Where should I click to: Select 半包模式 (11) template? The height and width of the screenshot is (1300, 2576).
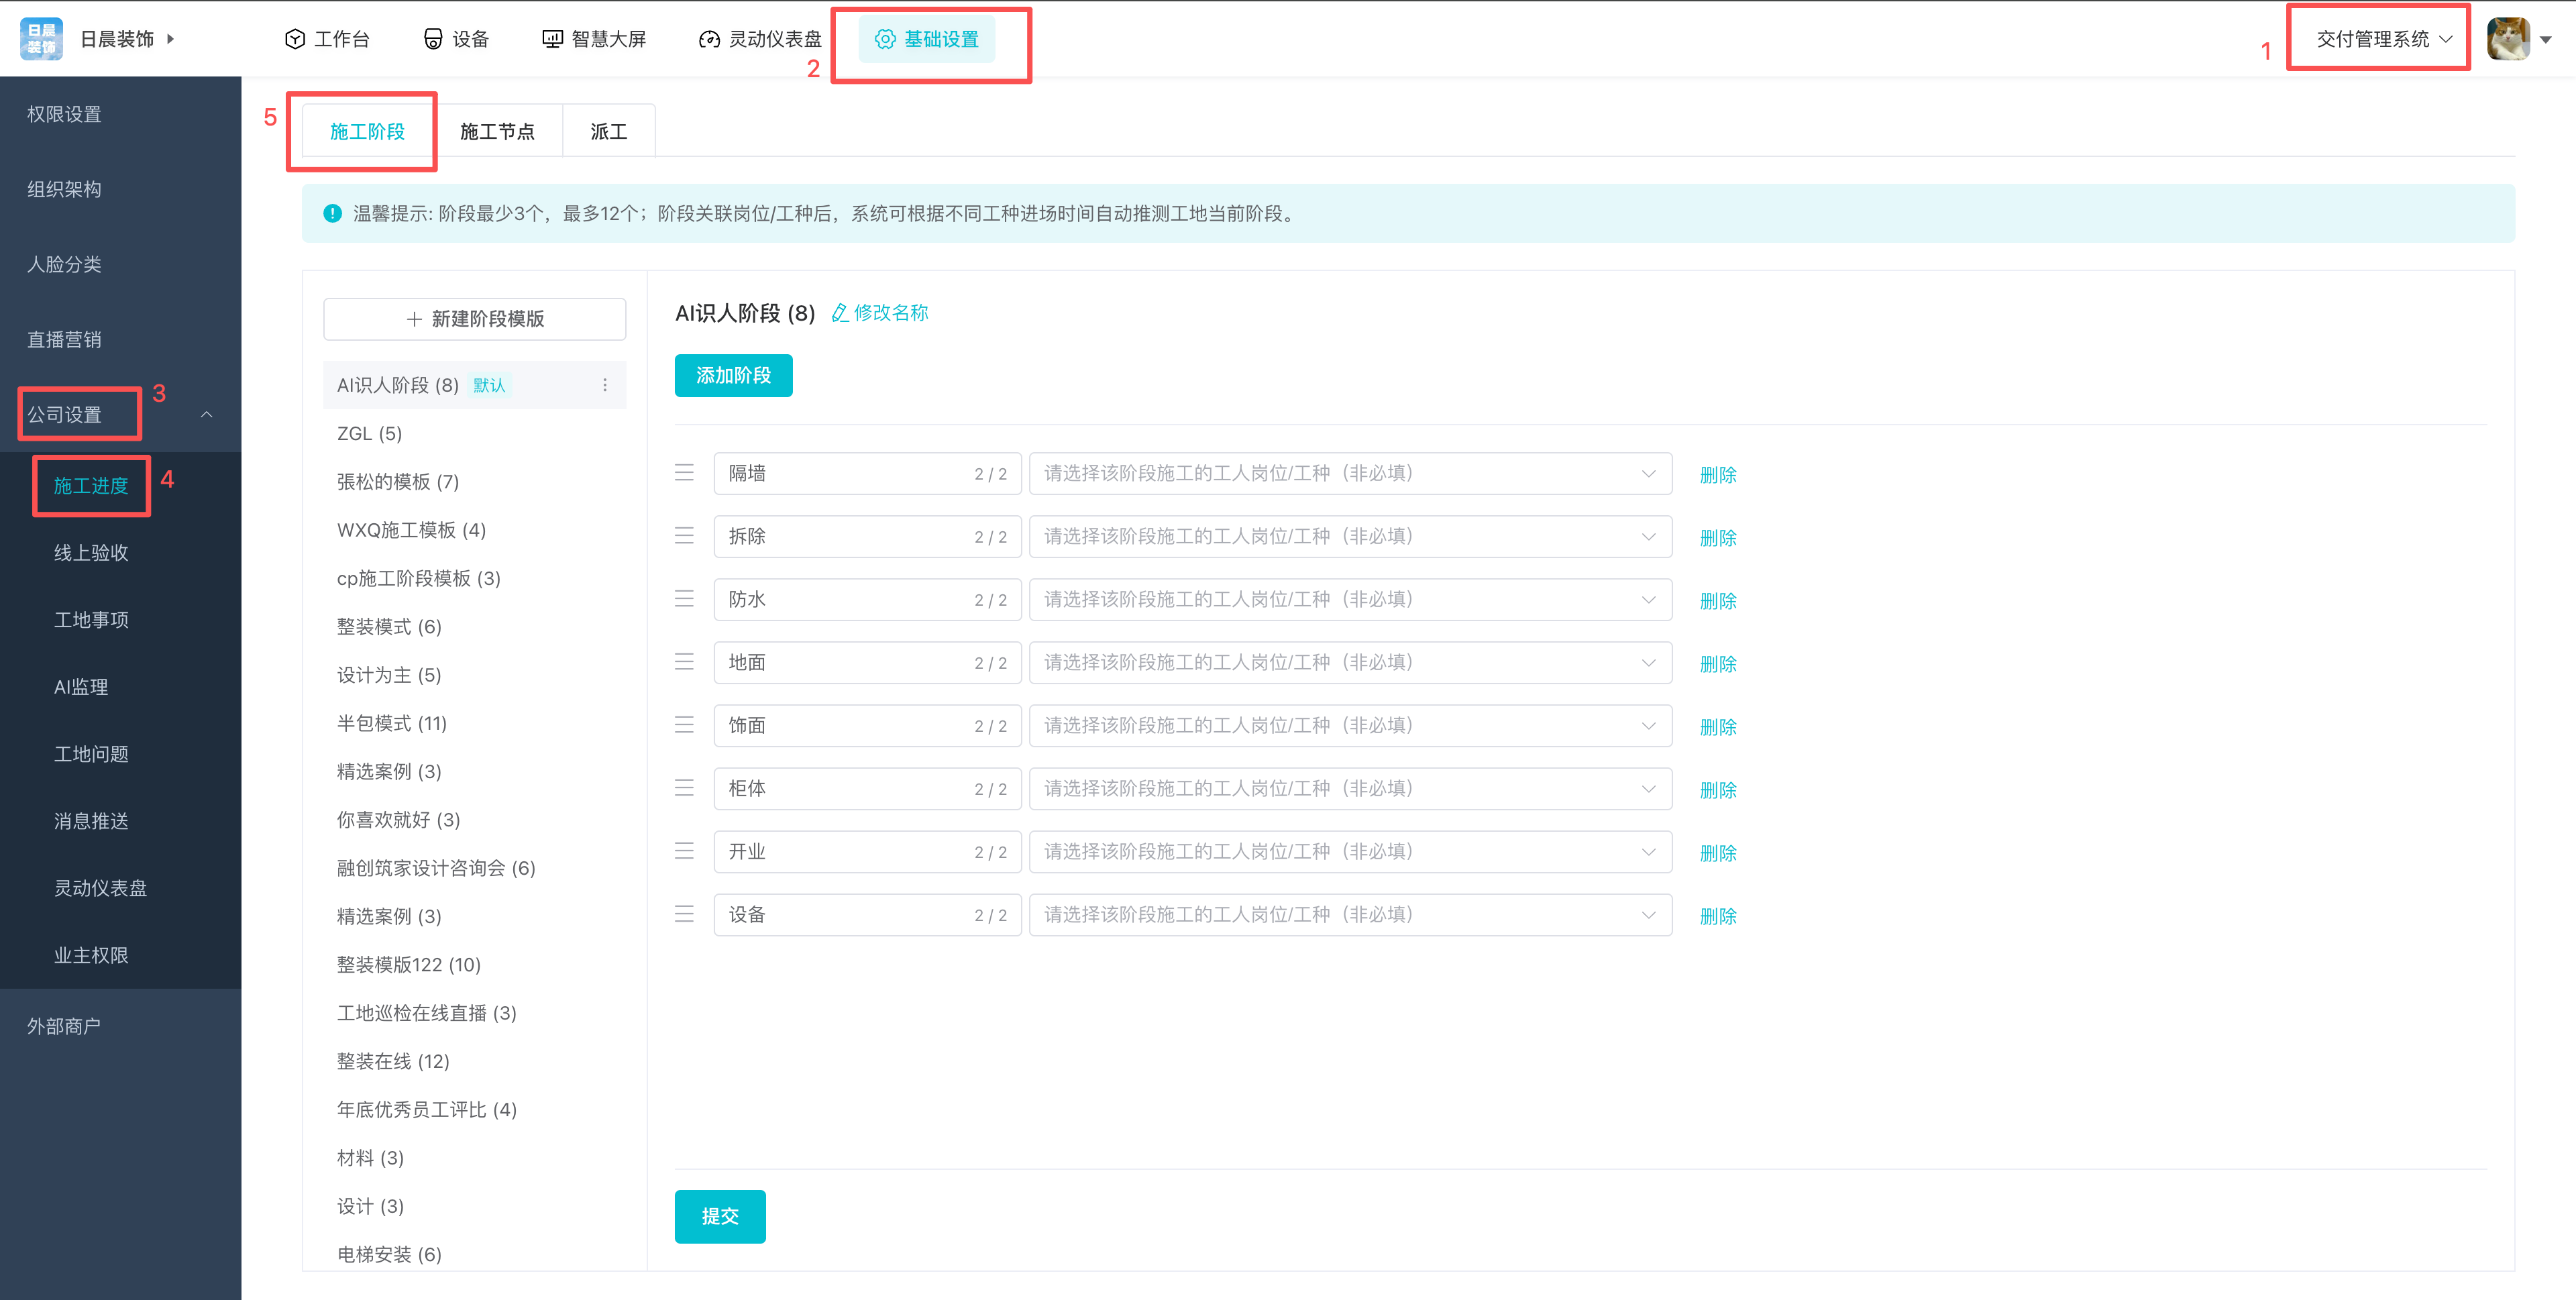click(391, 723)
